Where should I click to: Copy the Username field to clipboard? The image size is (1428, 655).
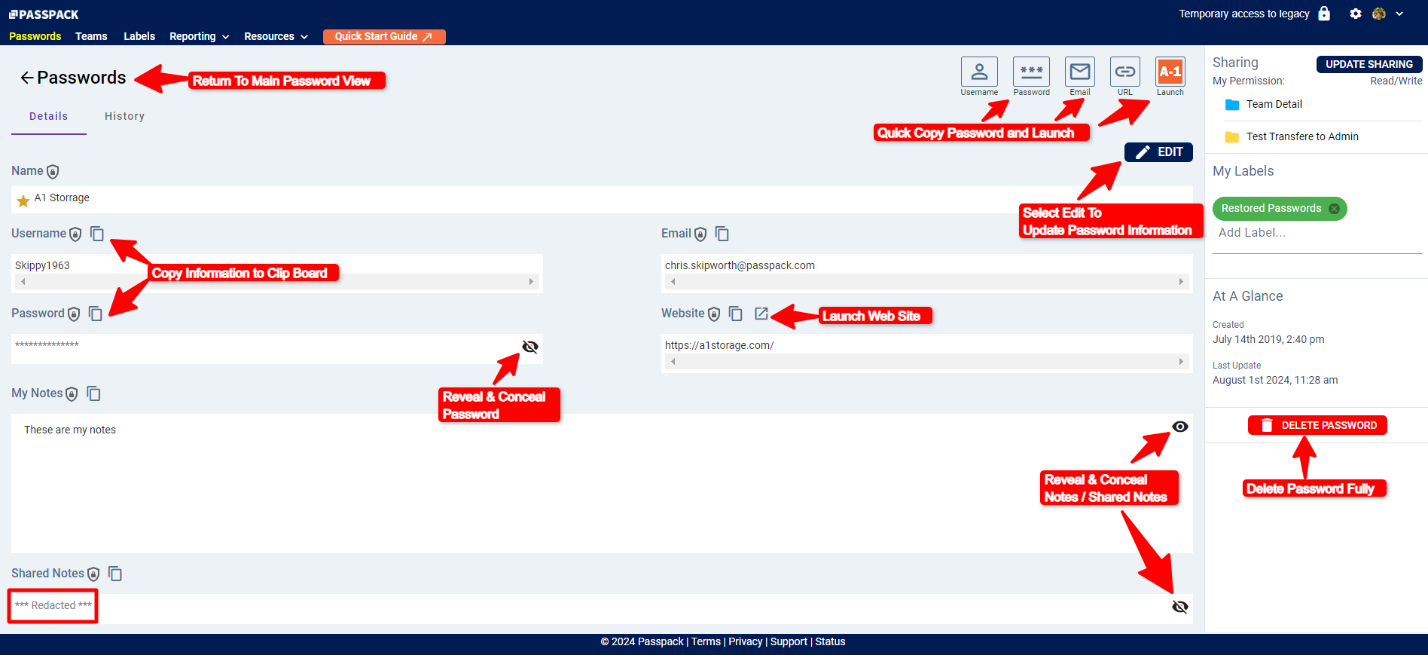pyautogui.click(x=97, y=234)
